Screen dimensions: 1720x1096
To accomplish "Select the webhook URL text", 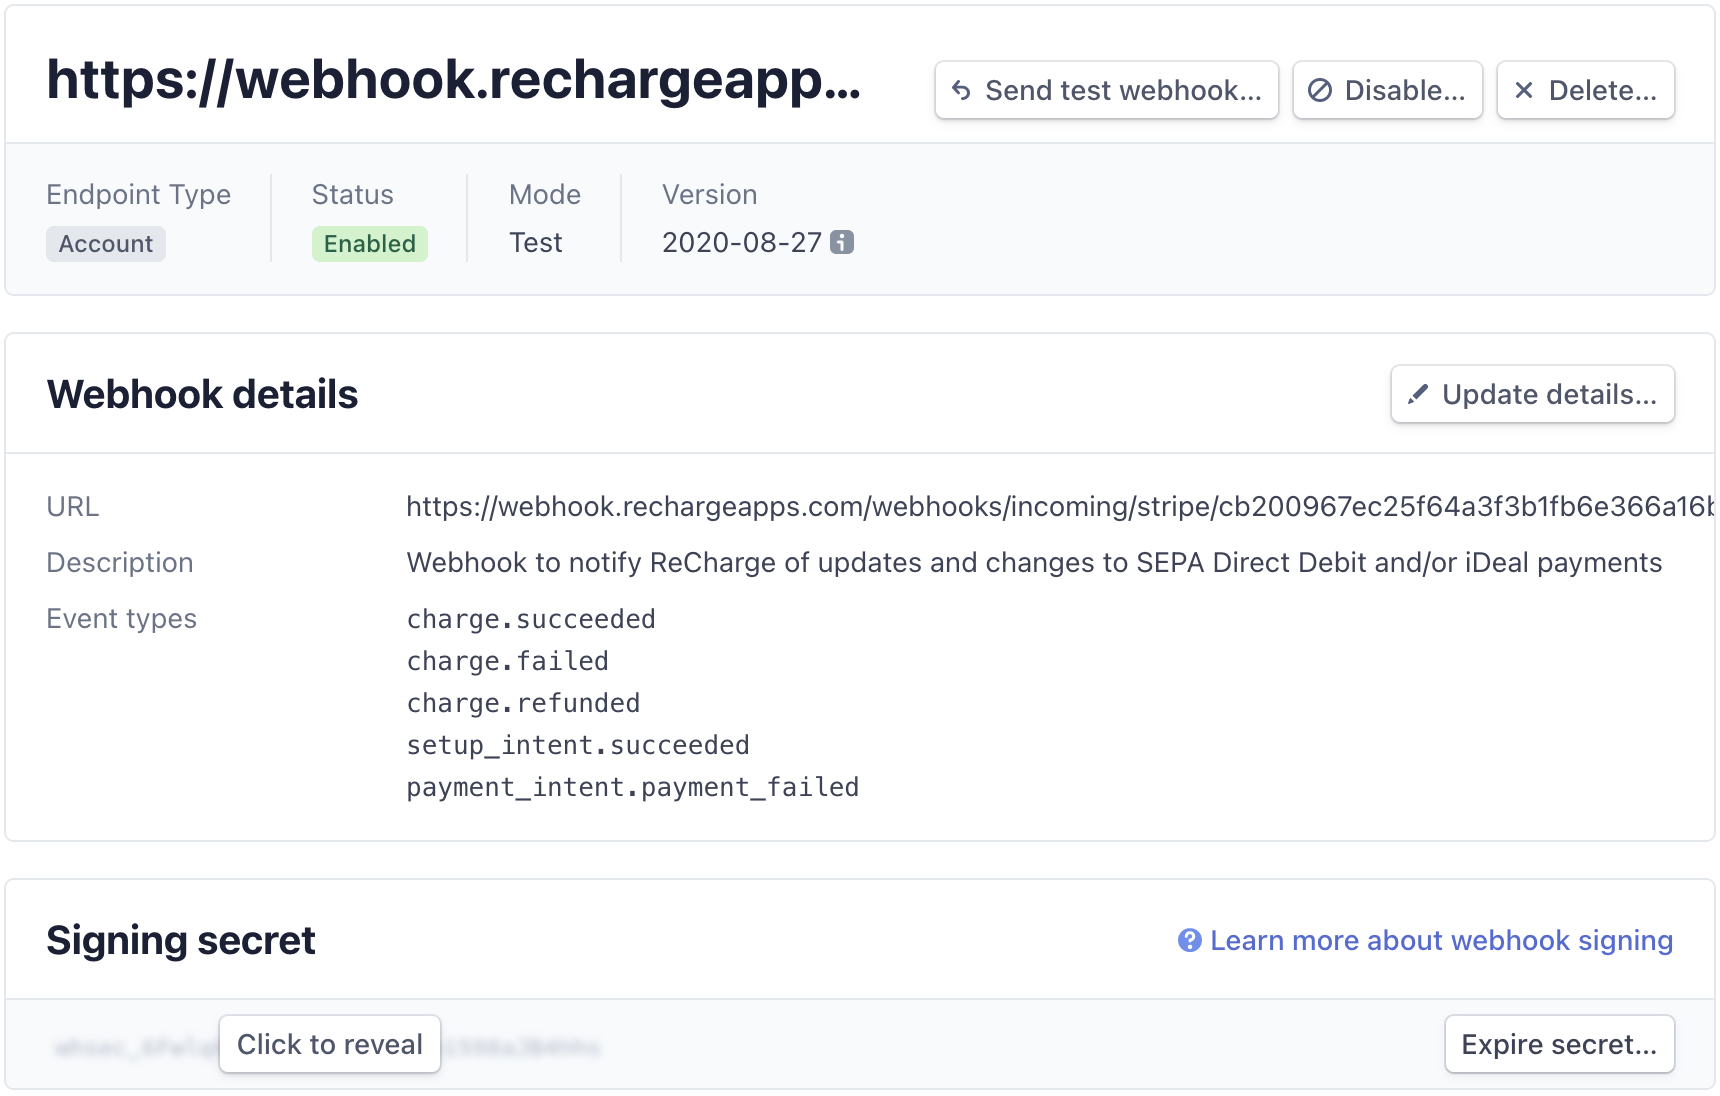I will (x=1060, y=506).
